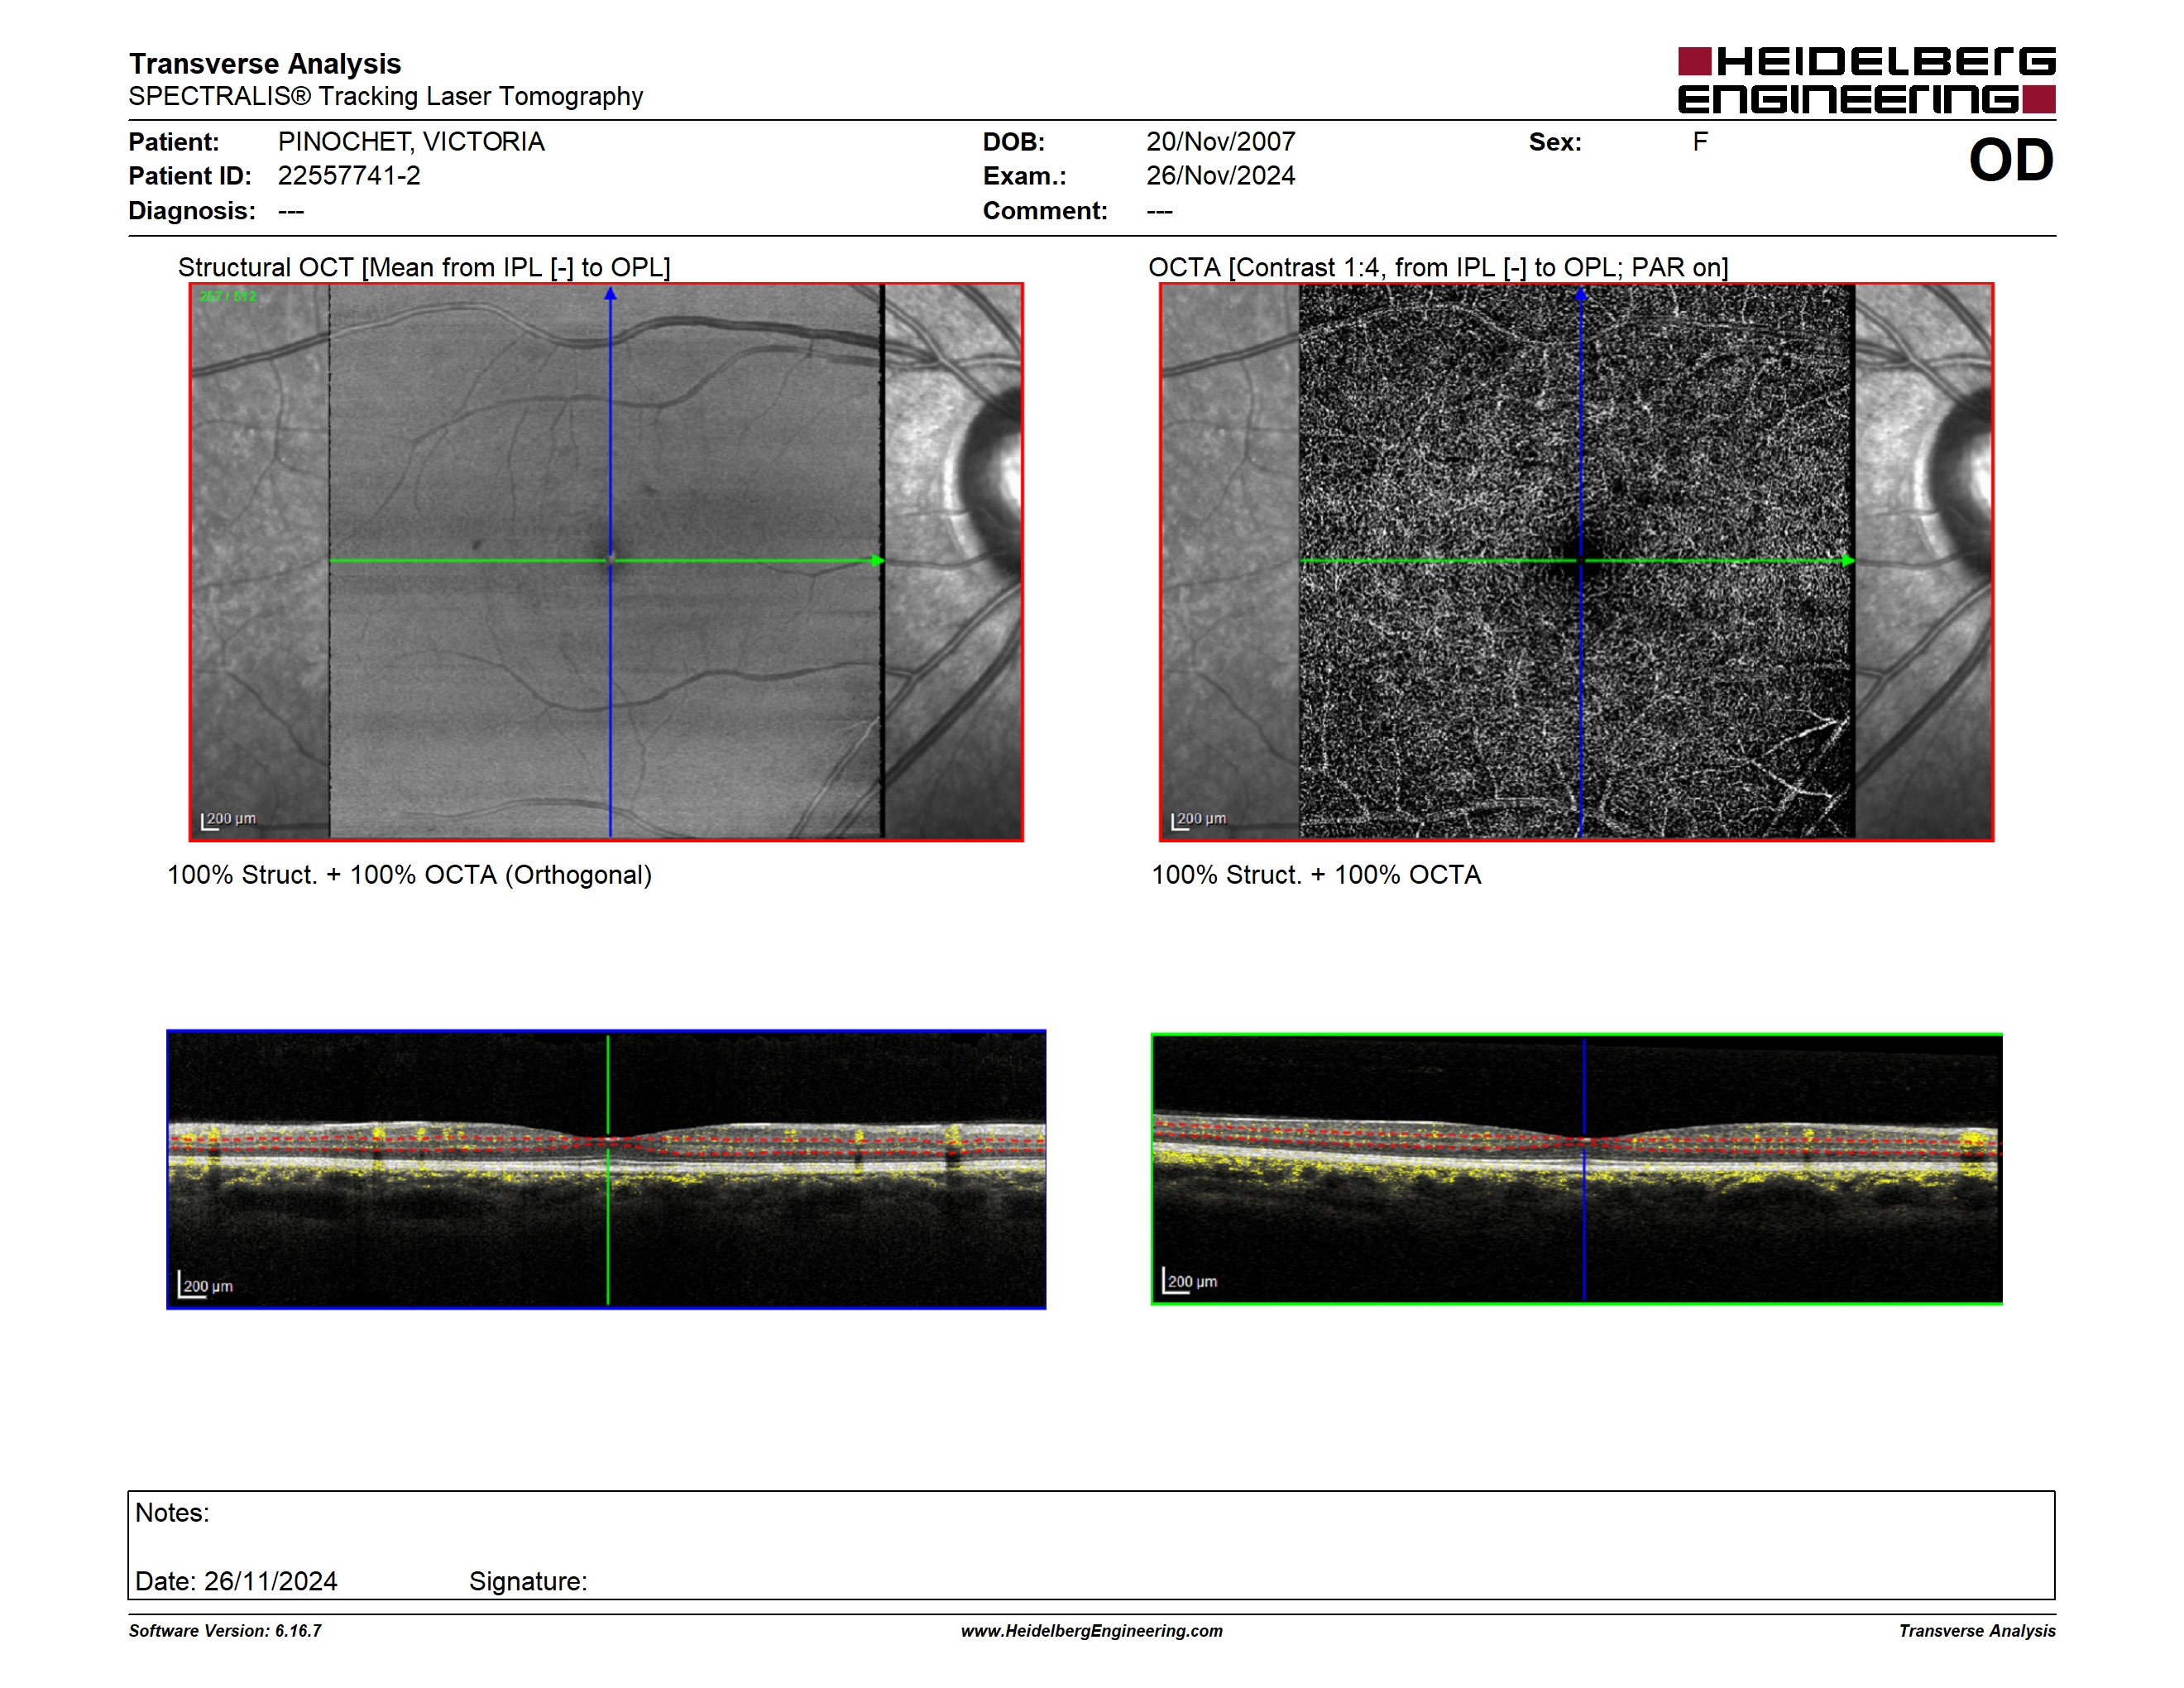This screenshot has width=2184, height=1688.
Task: Click the green vertical marker in the blue-framed B-scan
Action: tap(608, 1170)
